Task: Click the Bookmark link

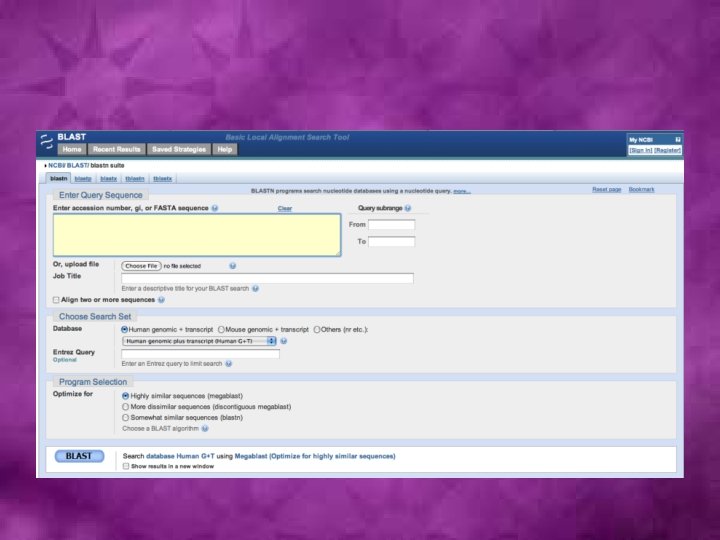Action: [641, 189]
